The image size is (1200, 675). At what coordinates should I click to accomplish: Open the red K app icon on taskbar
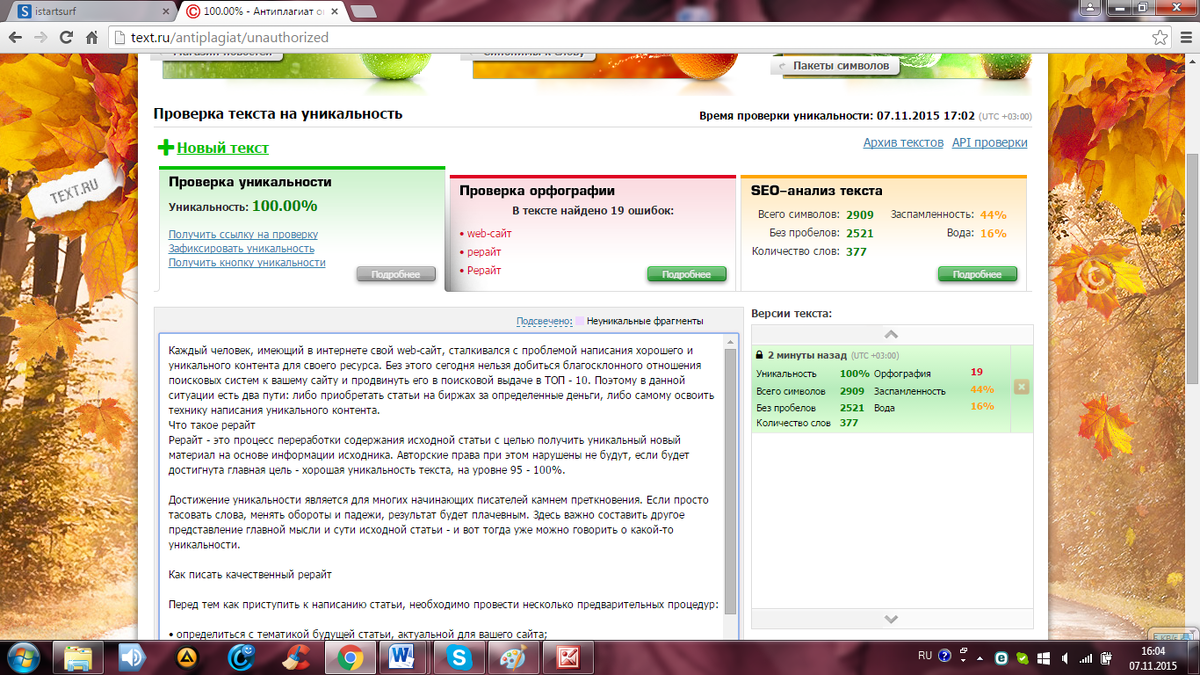click(x=569, y=657)
